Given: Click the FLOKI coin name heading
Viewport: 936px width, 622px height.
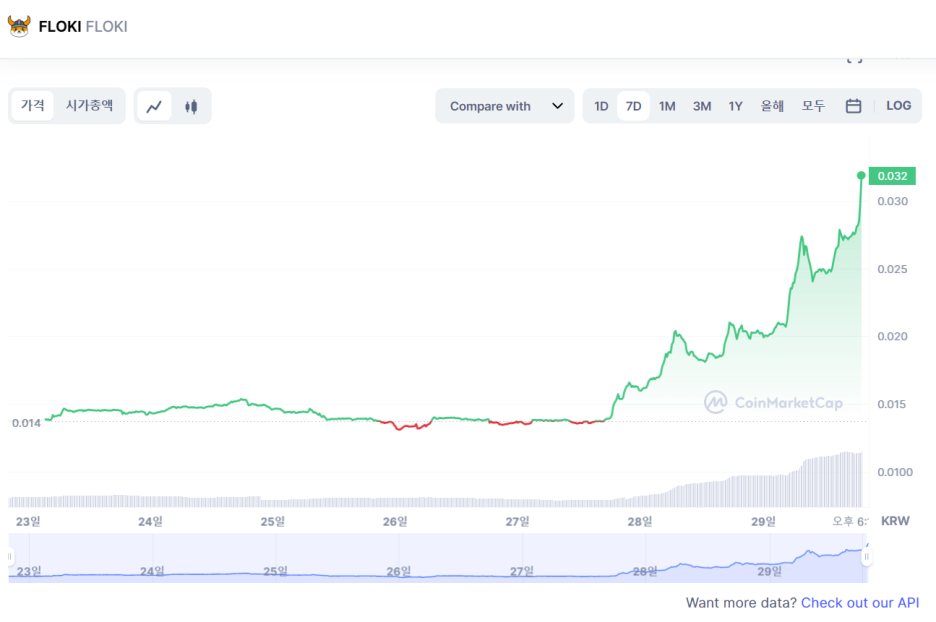Looking at the screenshot, I should coord(60,26).
